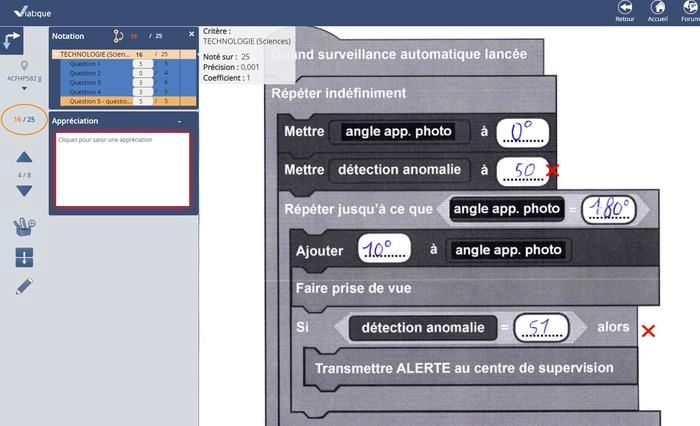
Task: Select Question 5 row in Notation list
Action: pyautogui.click(x=98, y=101)
